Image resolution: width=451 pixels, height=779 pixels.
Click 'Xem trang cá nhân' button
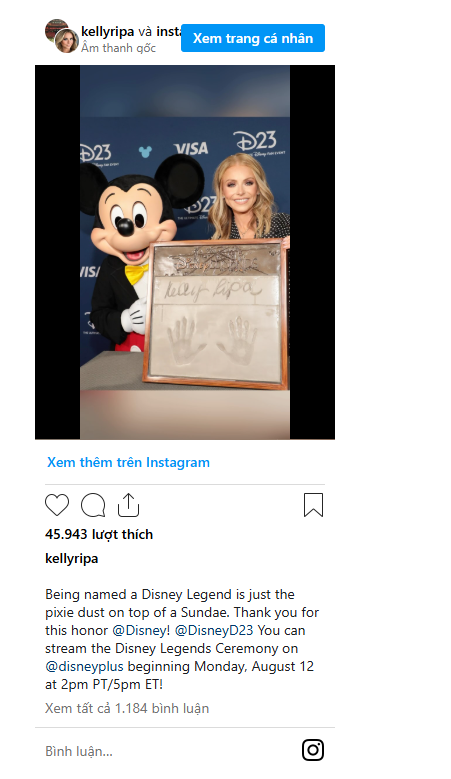(x=253, y=38)
